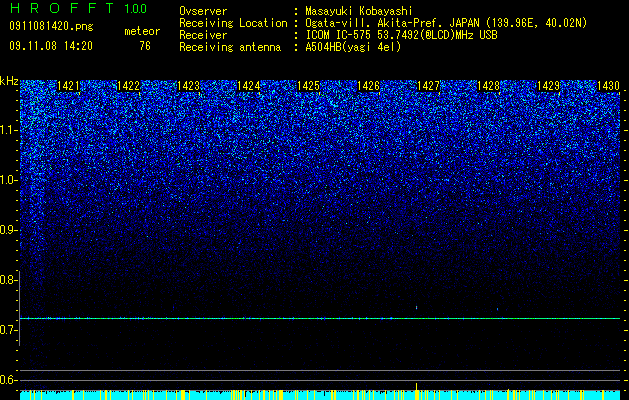The image size is (629, 400).
Task: Click the meteor count value 76
Action: pyautogui.click(x=145, y=46)
